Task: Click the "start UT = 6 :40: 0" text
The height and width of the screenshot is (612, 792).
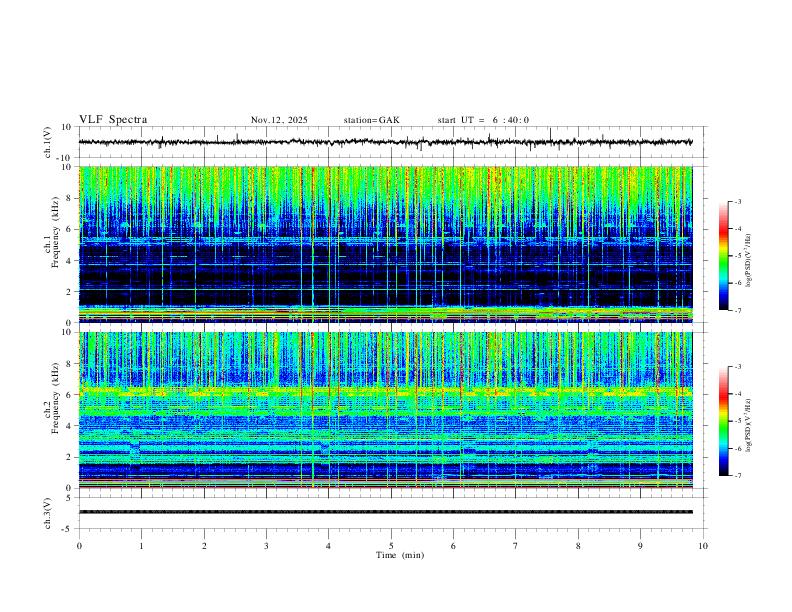Action: (483, 120)
